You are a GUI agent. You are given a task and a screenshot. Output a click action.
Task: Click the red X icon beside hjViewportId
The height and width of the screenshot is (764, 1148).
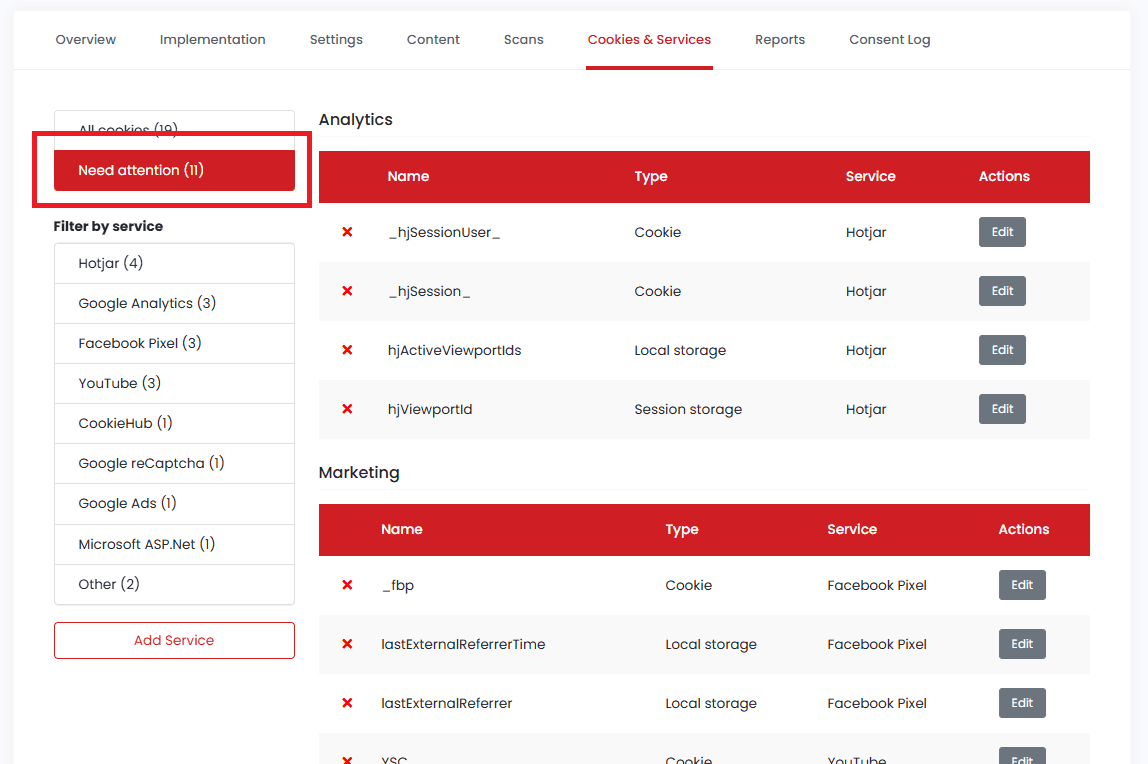point(347,409)
